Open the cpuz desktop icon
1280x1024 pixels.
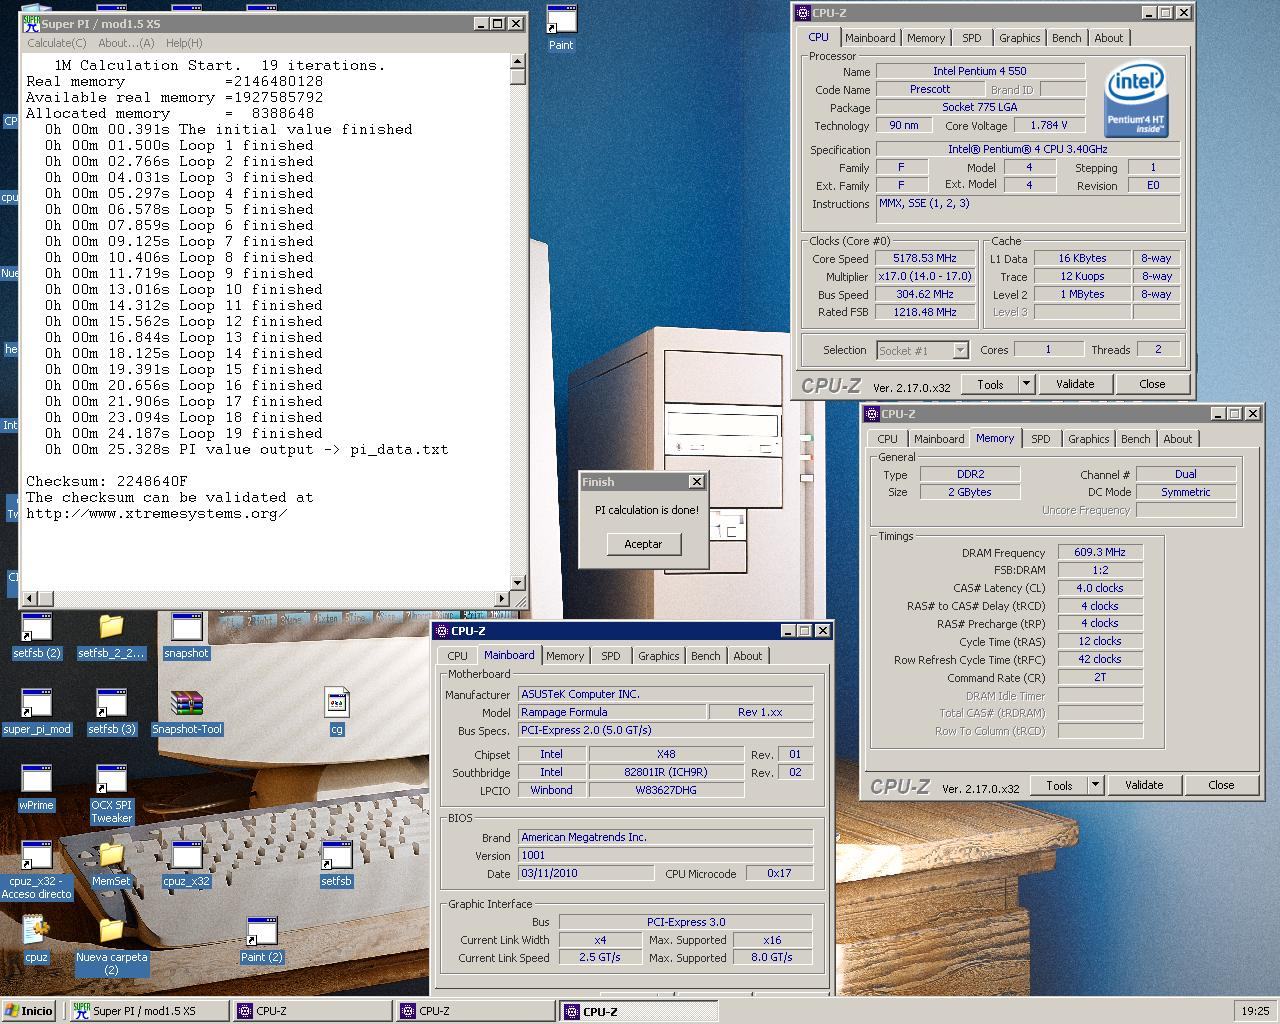click(36, 939)
